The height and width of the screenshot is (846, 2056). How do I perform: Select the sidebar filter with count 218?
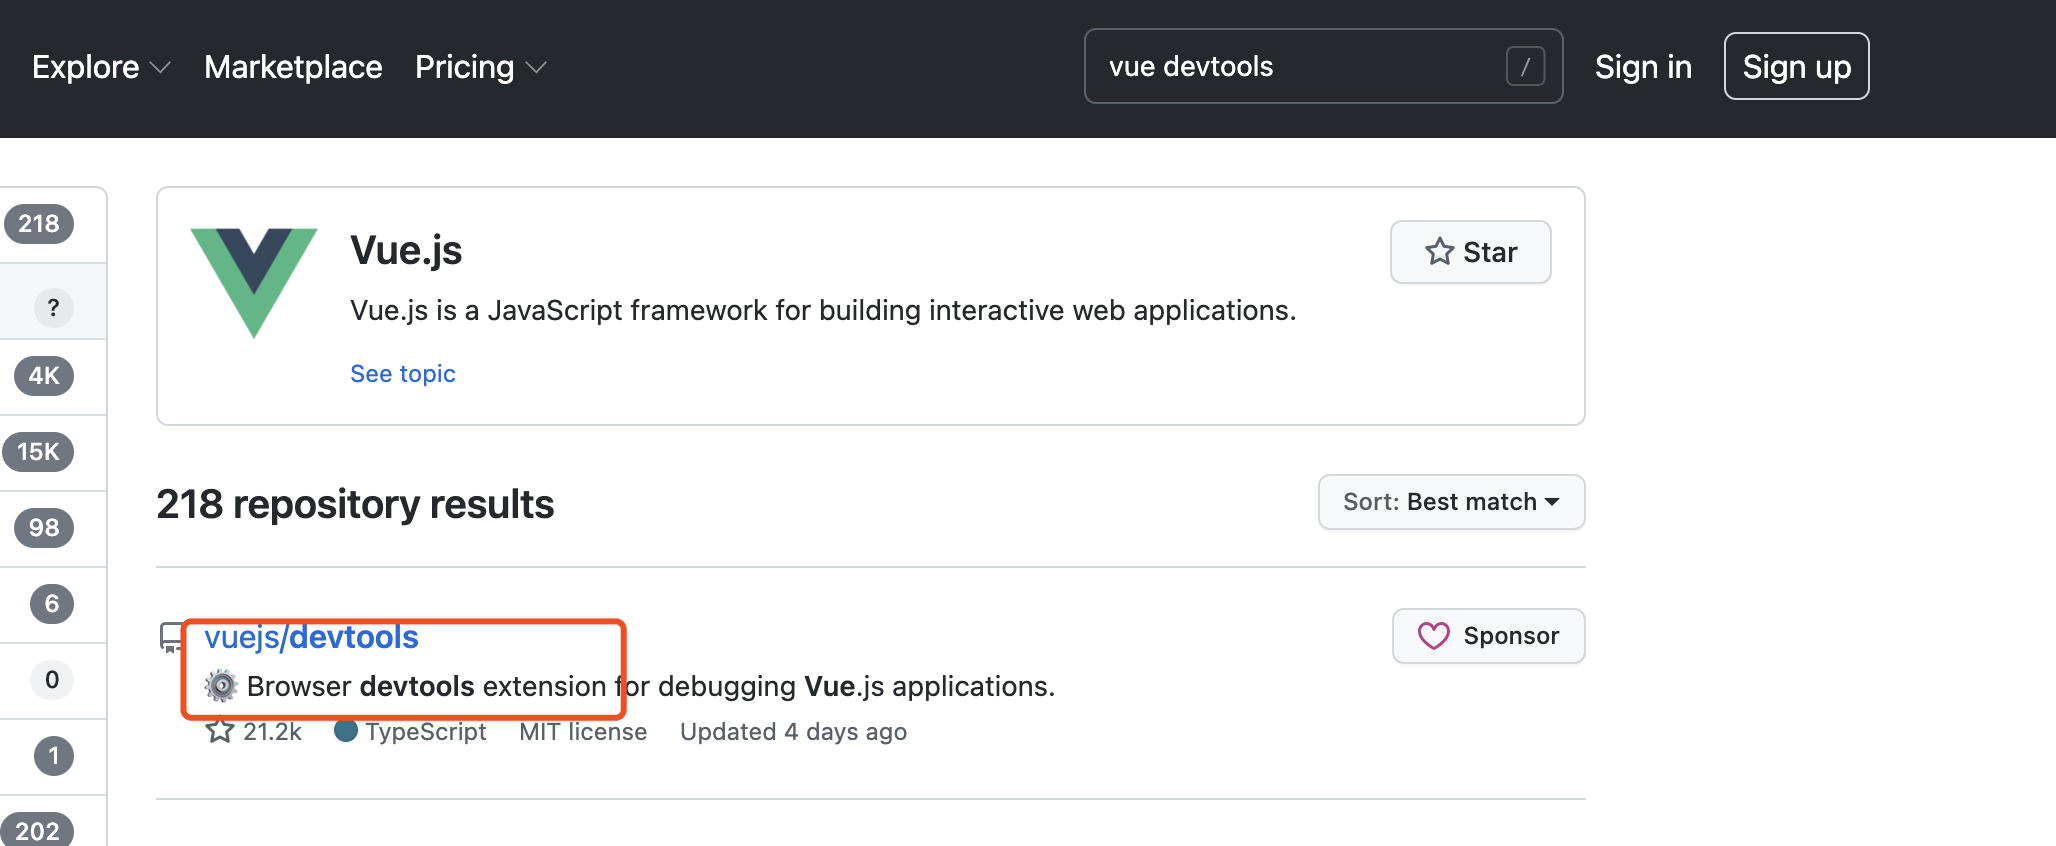[53, 224]
